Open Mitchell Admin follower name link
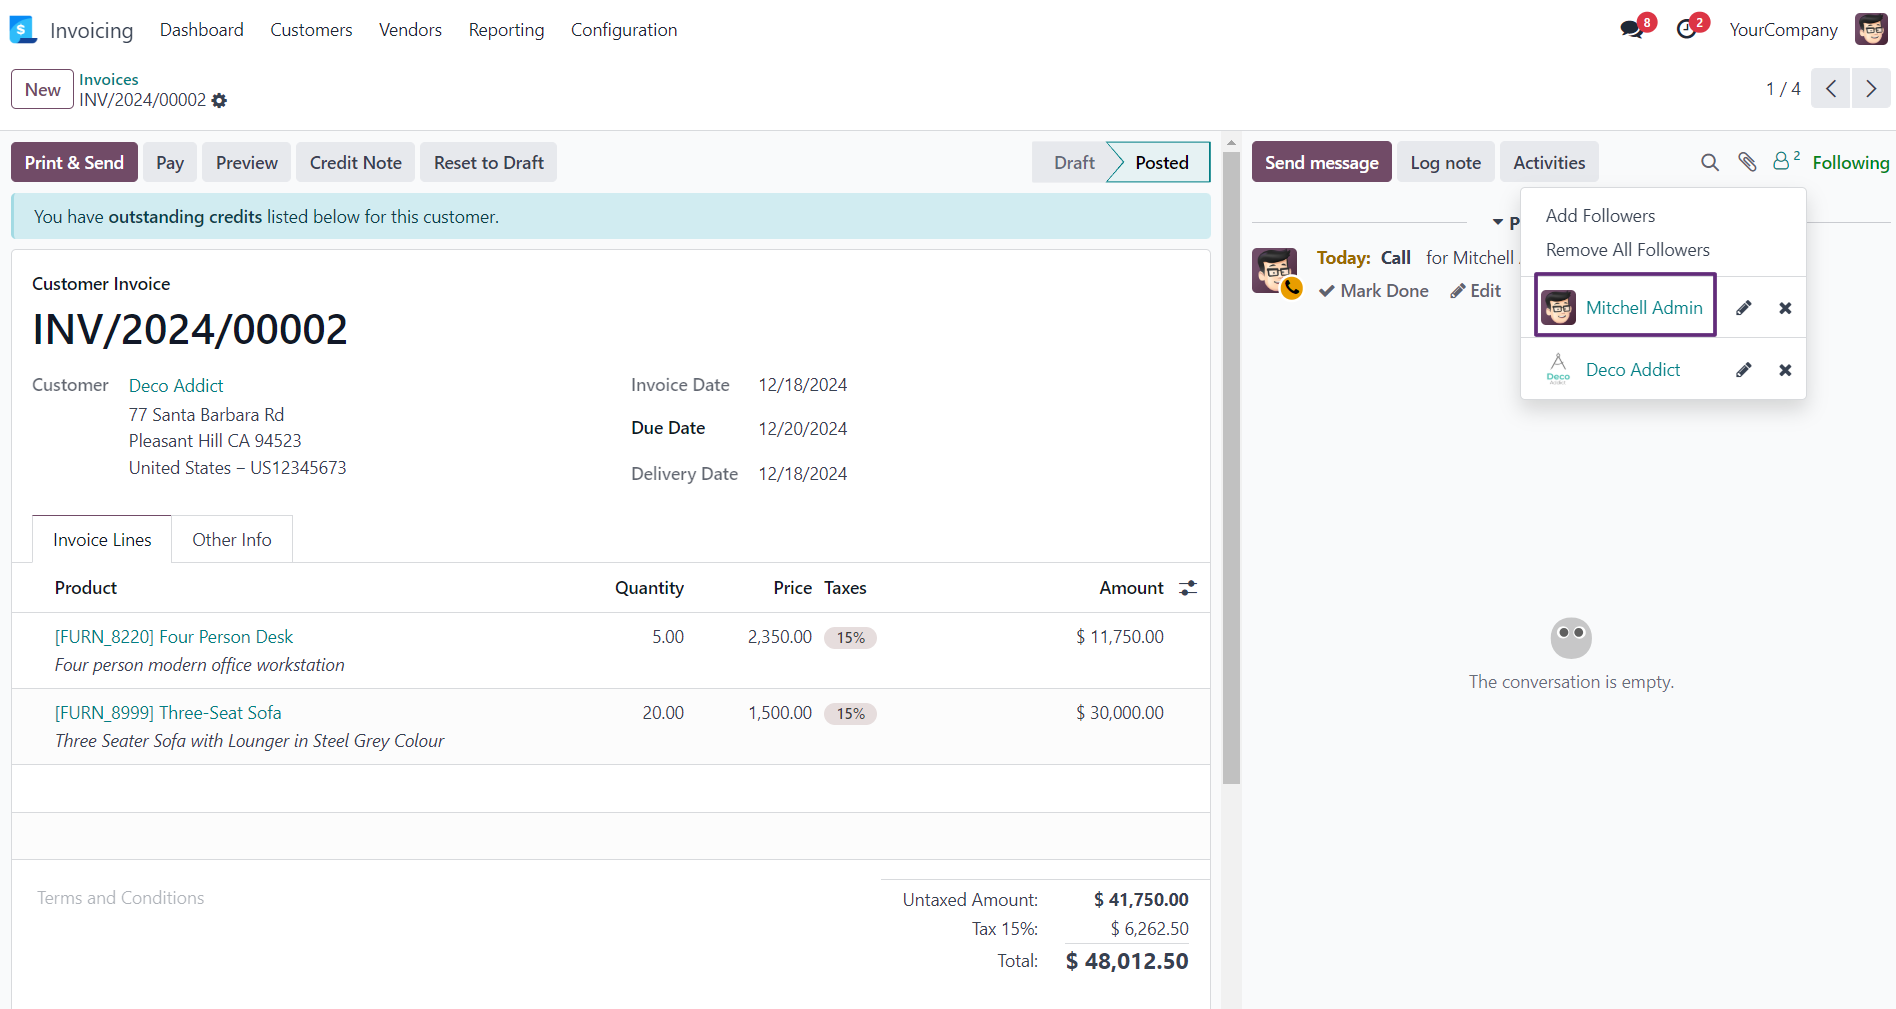The width and height of the screenshot is (1896, 1009). pyautogui.click(x=1644, y=307)
